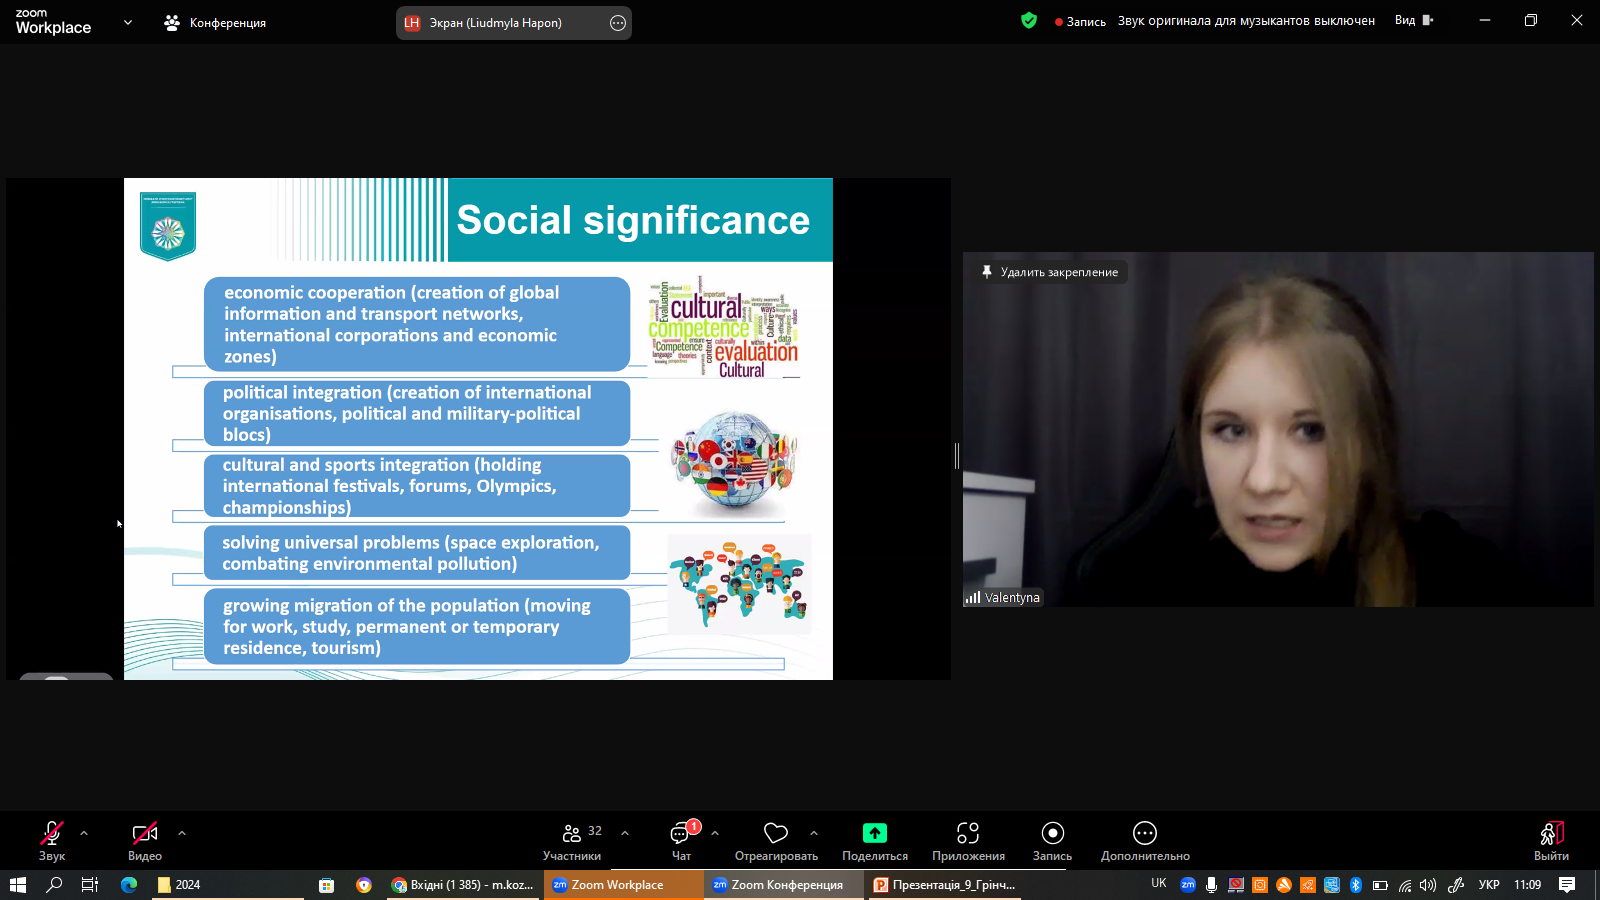Open screen share options ellipsis for Liudmyla Hapon
The height and width of the screenshot is (900, 1600).
click(618, 23)
